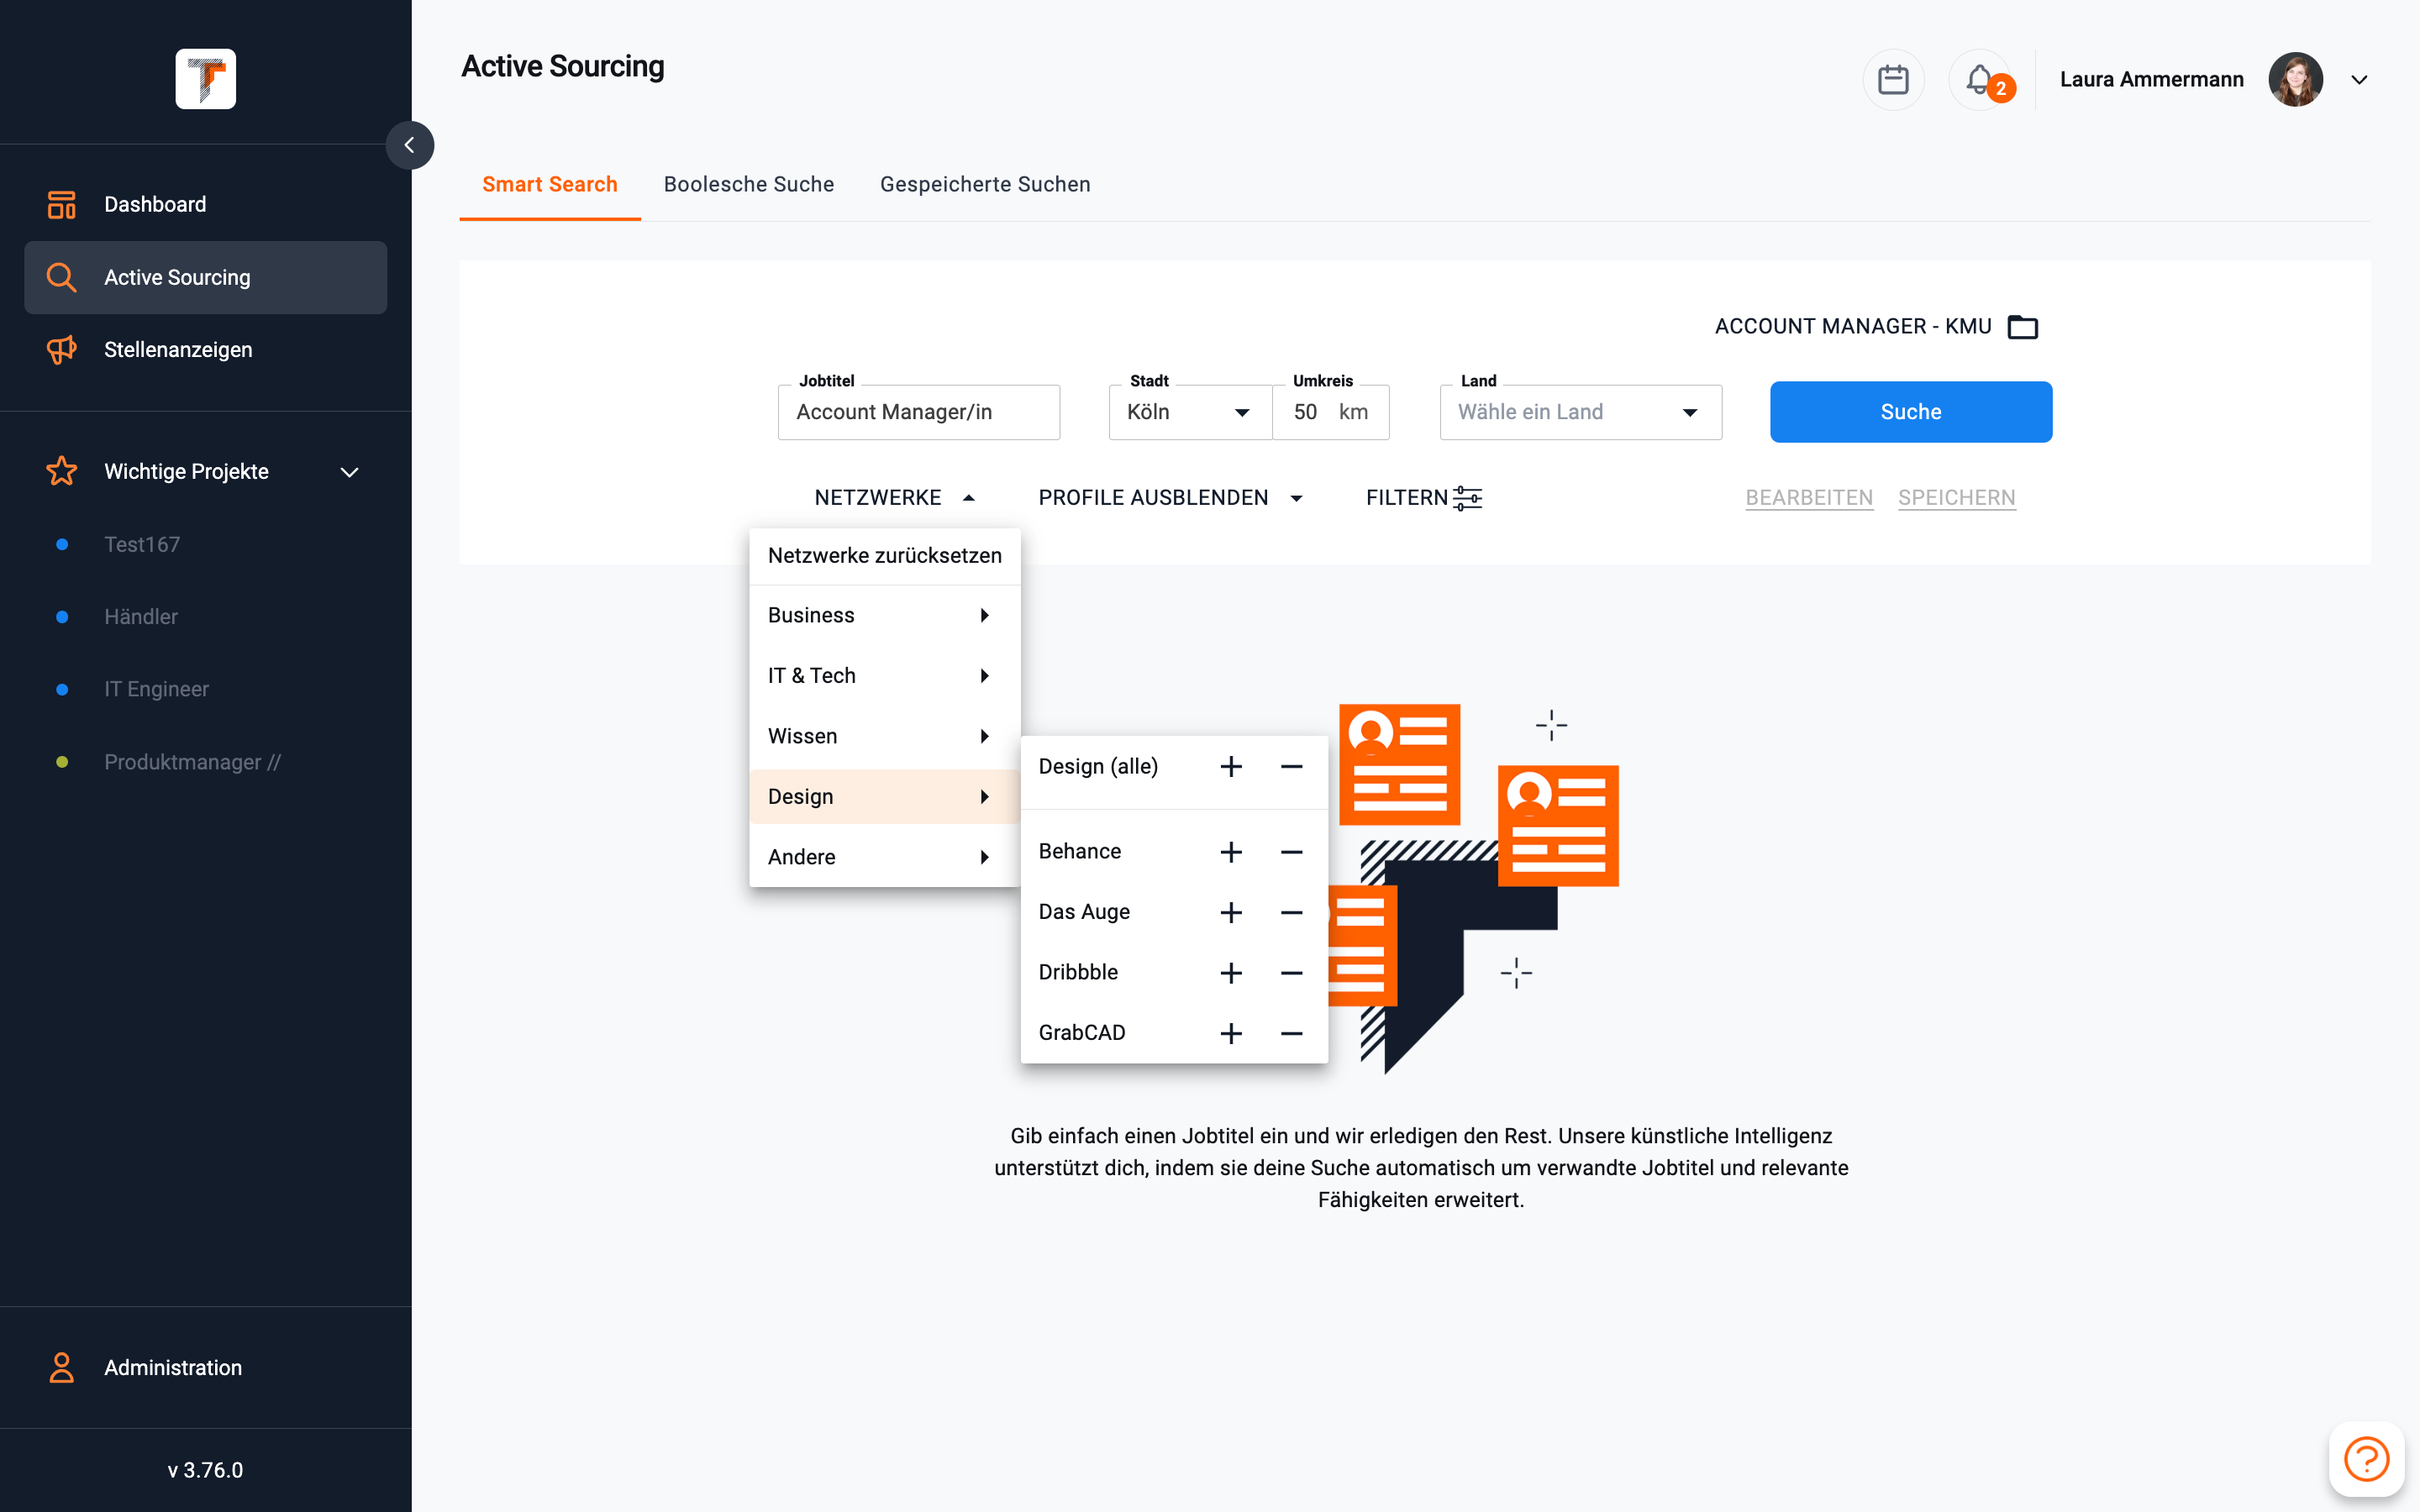This screenshot has height=1512, width=2420.
Task: Click version label v 3.76.0
Action: coord(205,1470)
